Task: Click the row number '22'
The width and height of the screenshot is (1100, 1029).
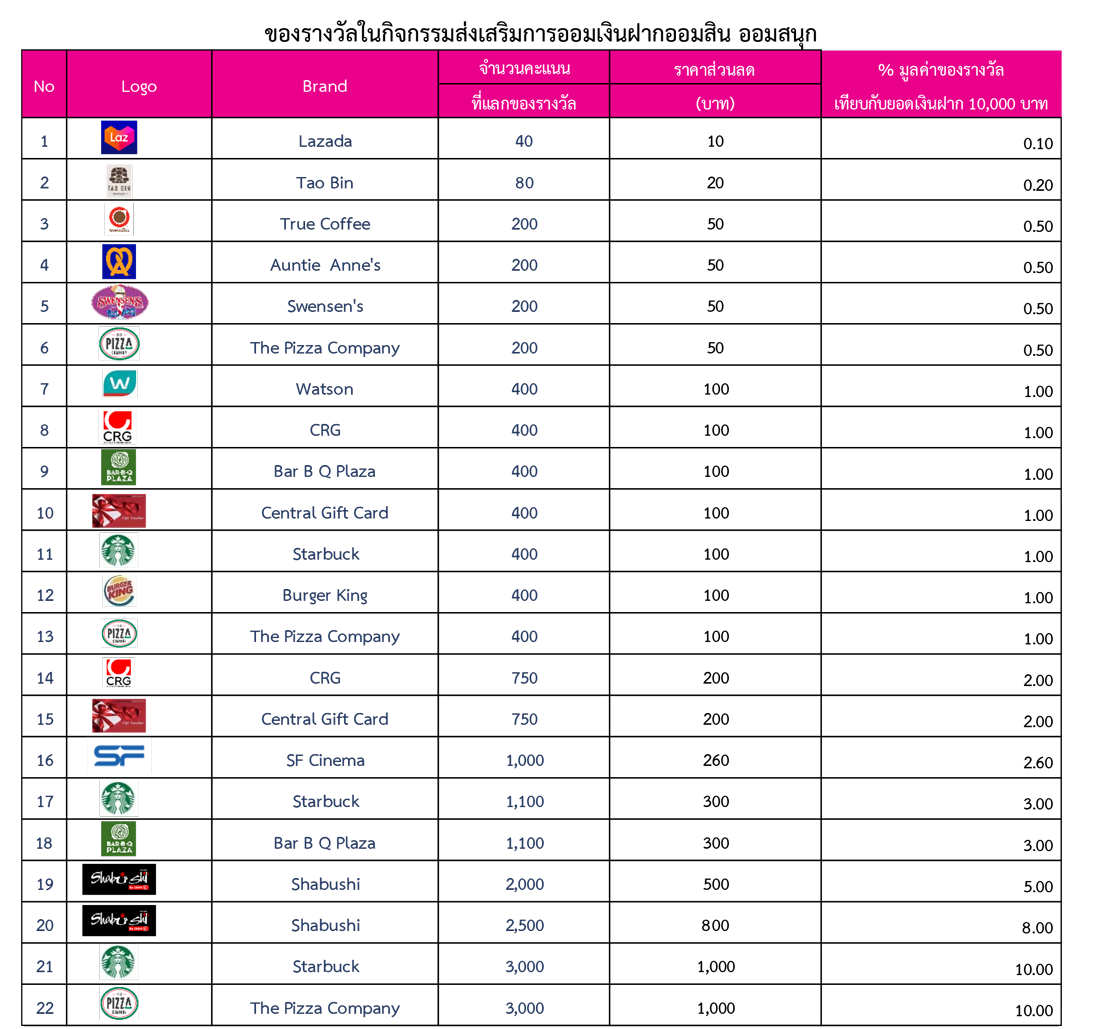Action: [x=44, y=1008]
